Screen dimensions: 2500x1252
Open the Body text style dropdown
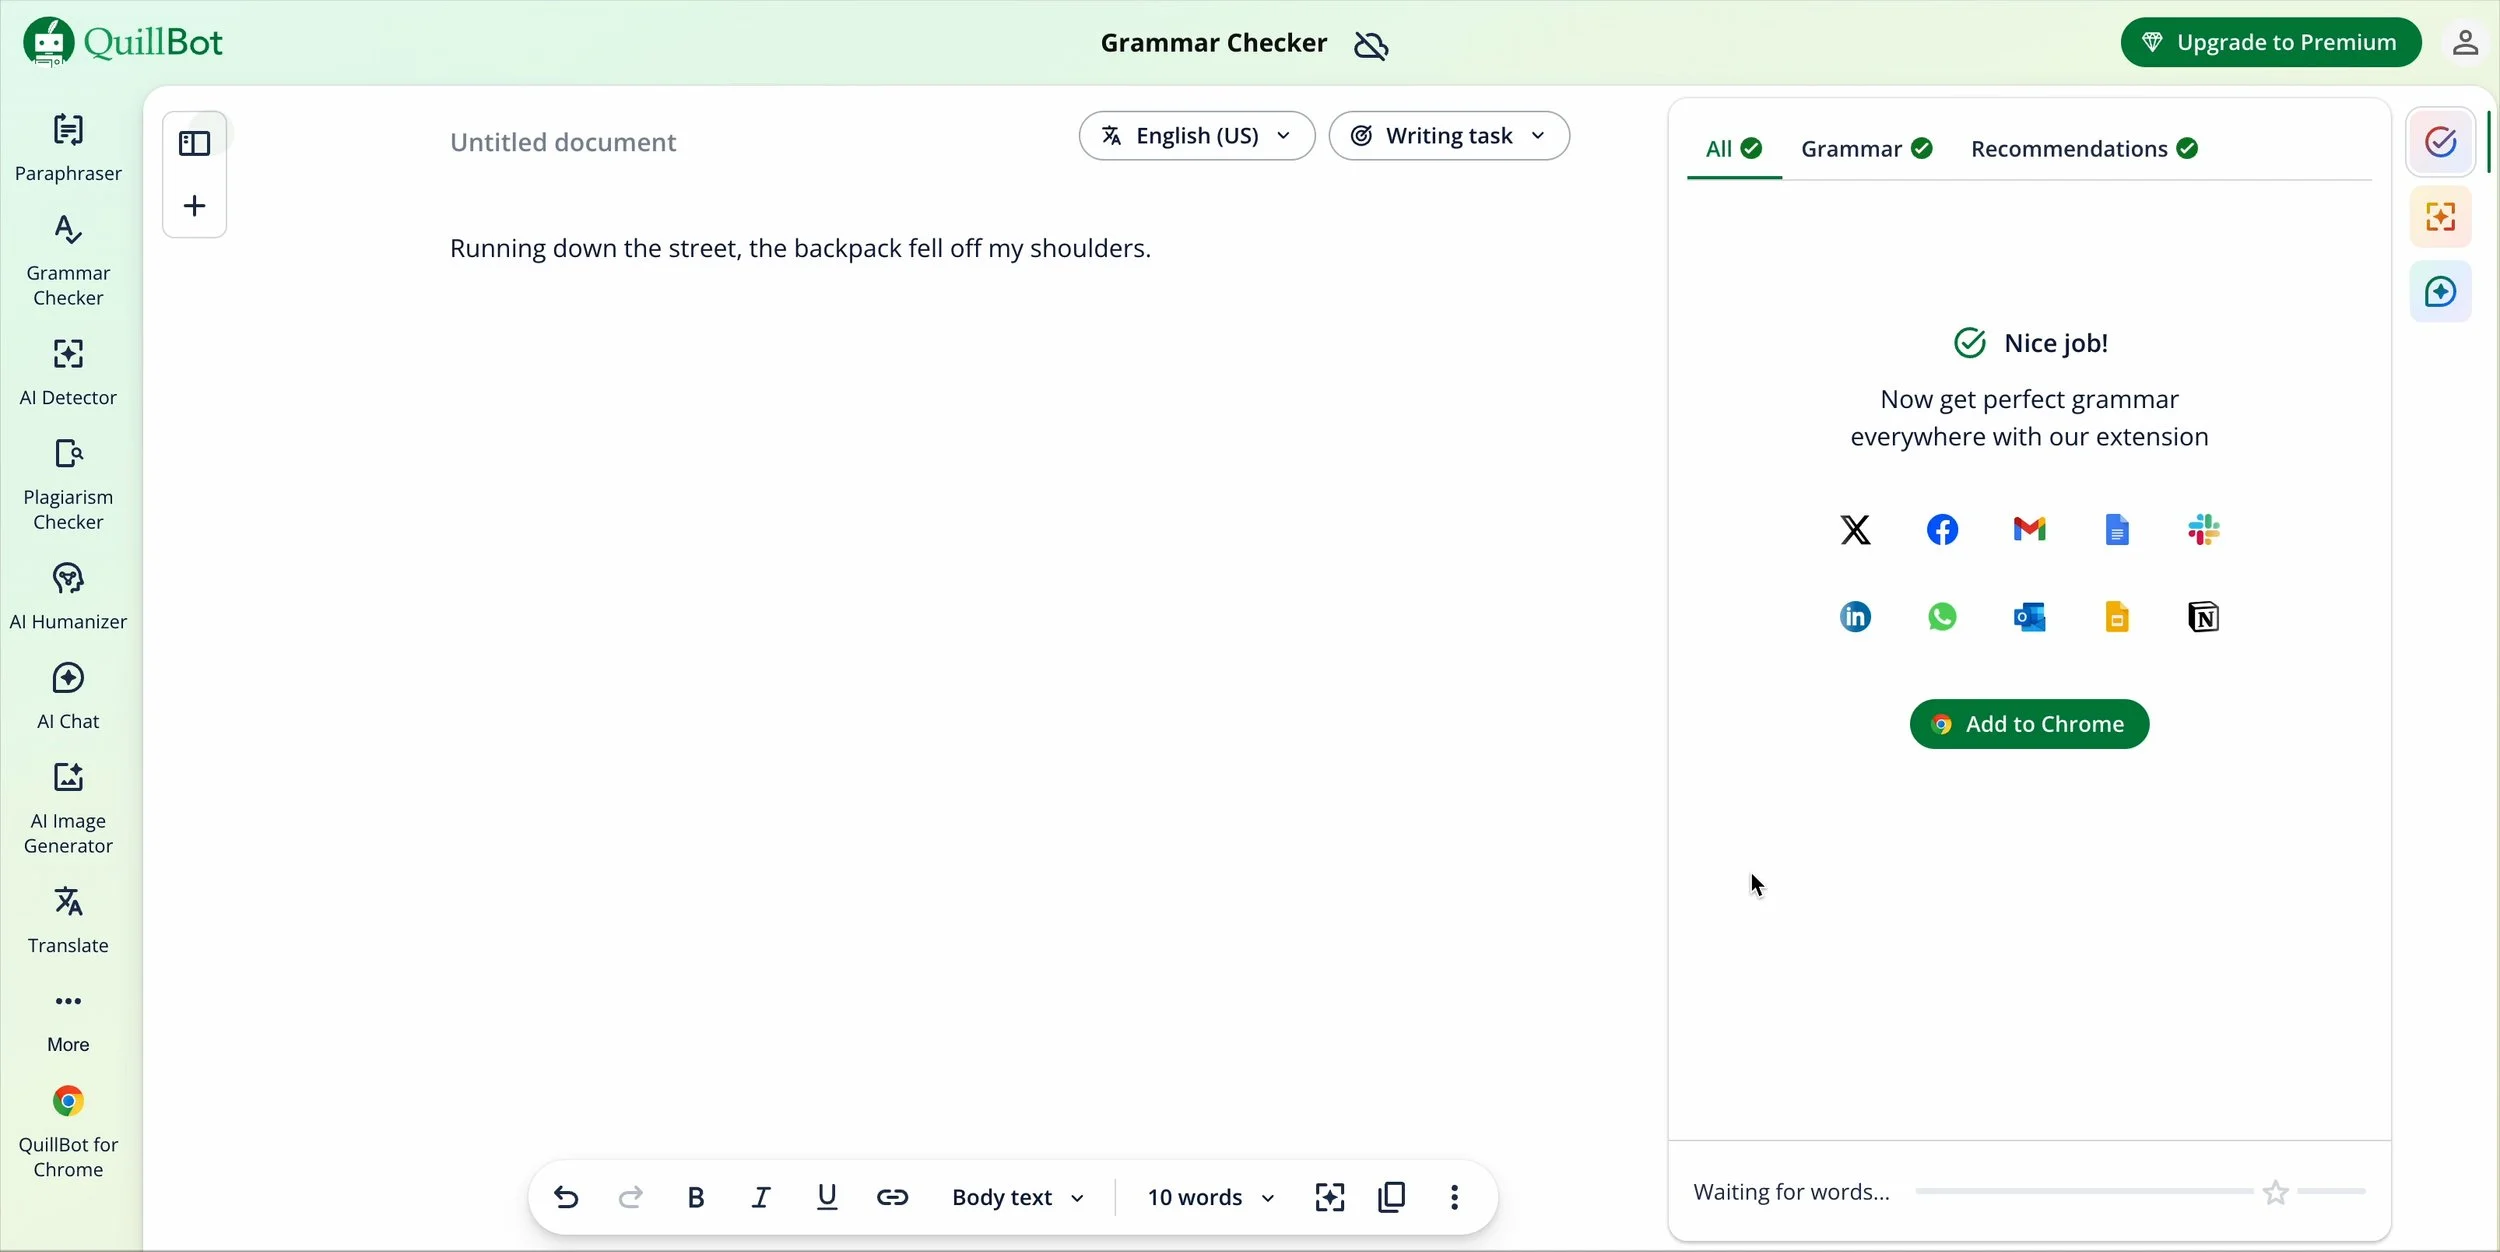click(1018, 1198)
